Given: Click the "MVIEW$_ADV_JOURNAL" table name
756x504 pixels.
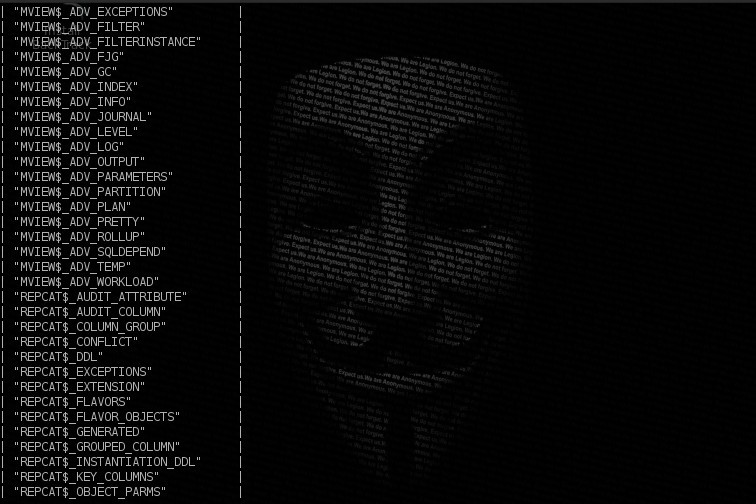Looking at the screenshot, I should 83,117.
